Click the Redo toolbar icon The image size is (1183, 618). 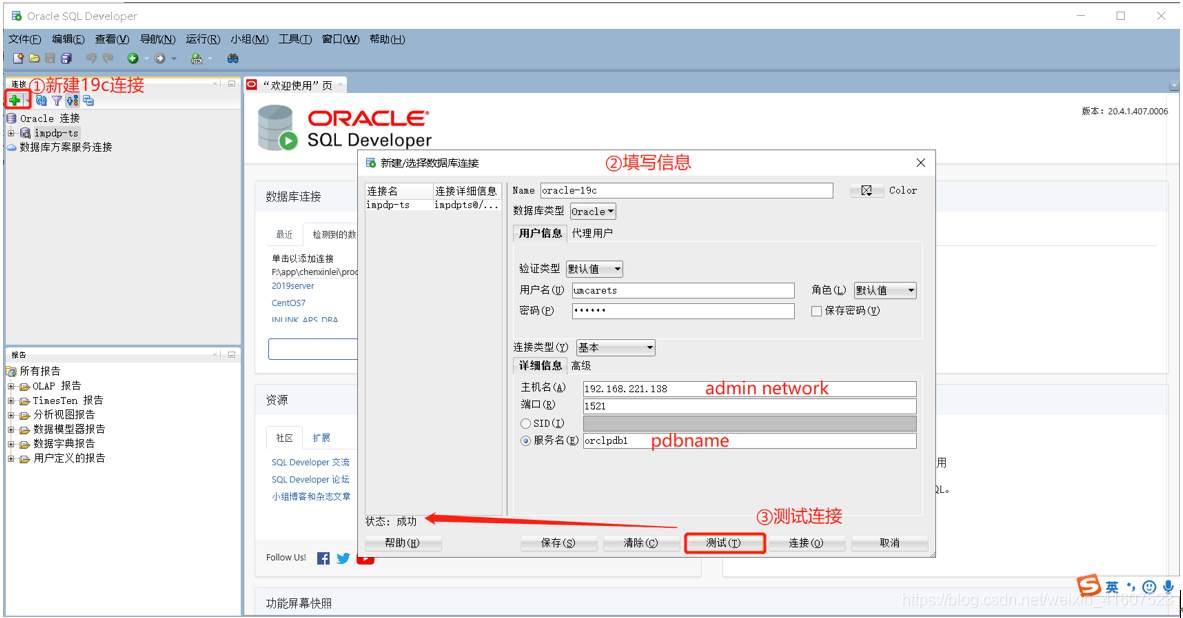tap(108, 58)
